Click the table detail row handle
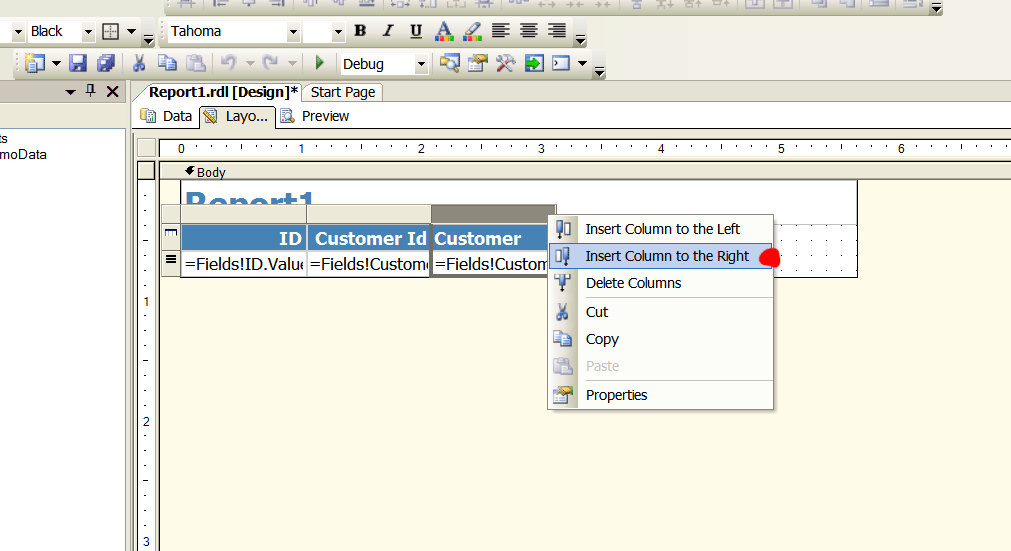 click(171, 264)
